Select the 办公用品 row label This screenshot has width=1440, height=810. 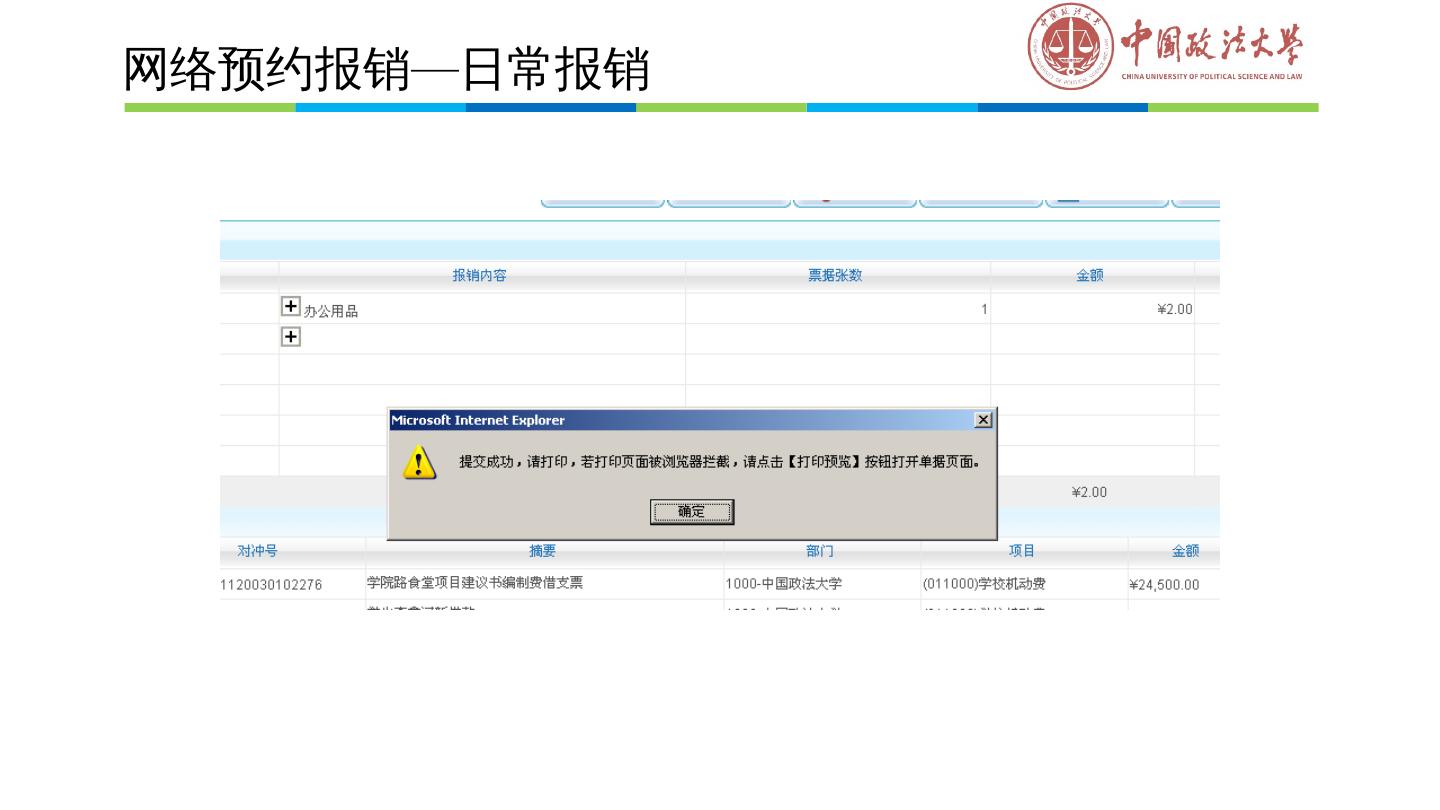pyautogui.click(x=331, y=311)
